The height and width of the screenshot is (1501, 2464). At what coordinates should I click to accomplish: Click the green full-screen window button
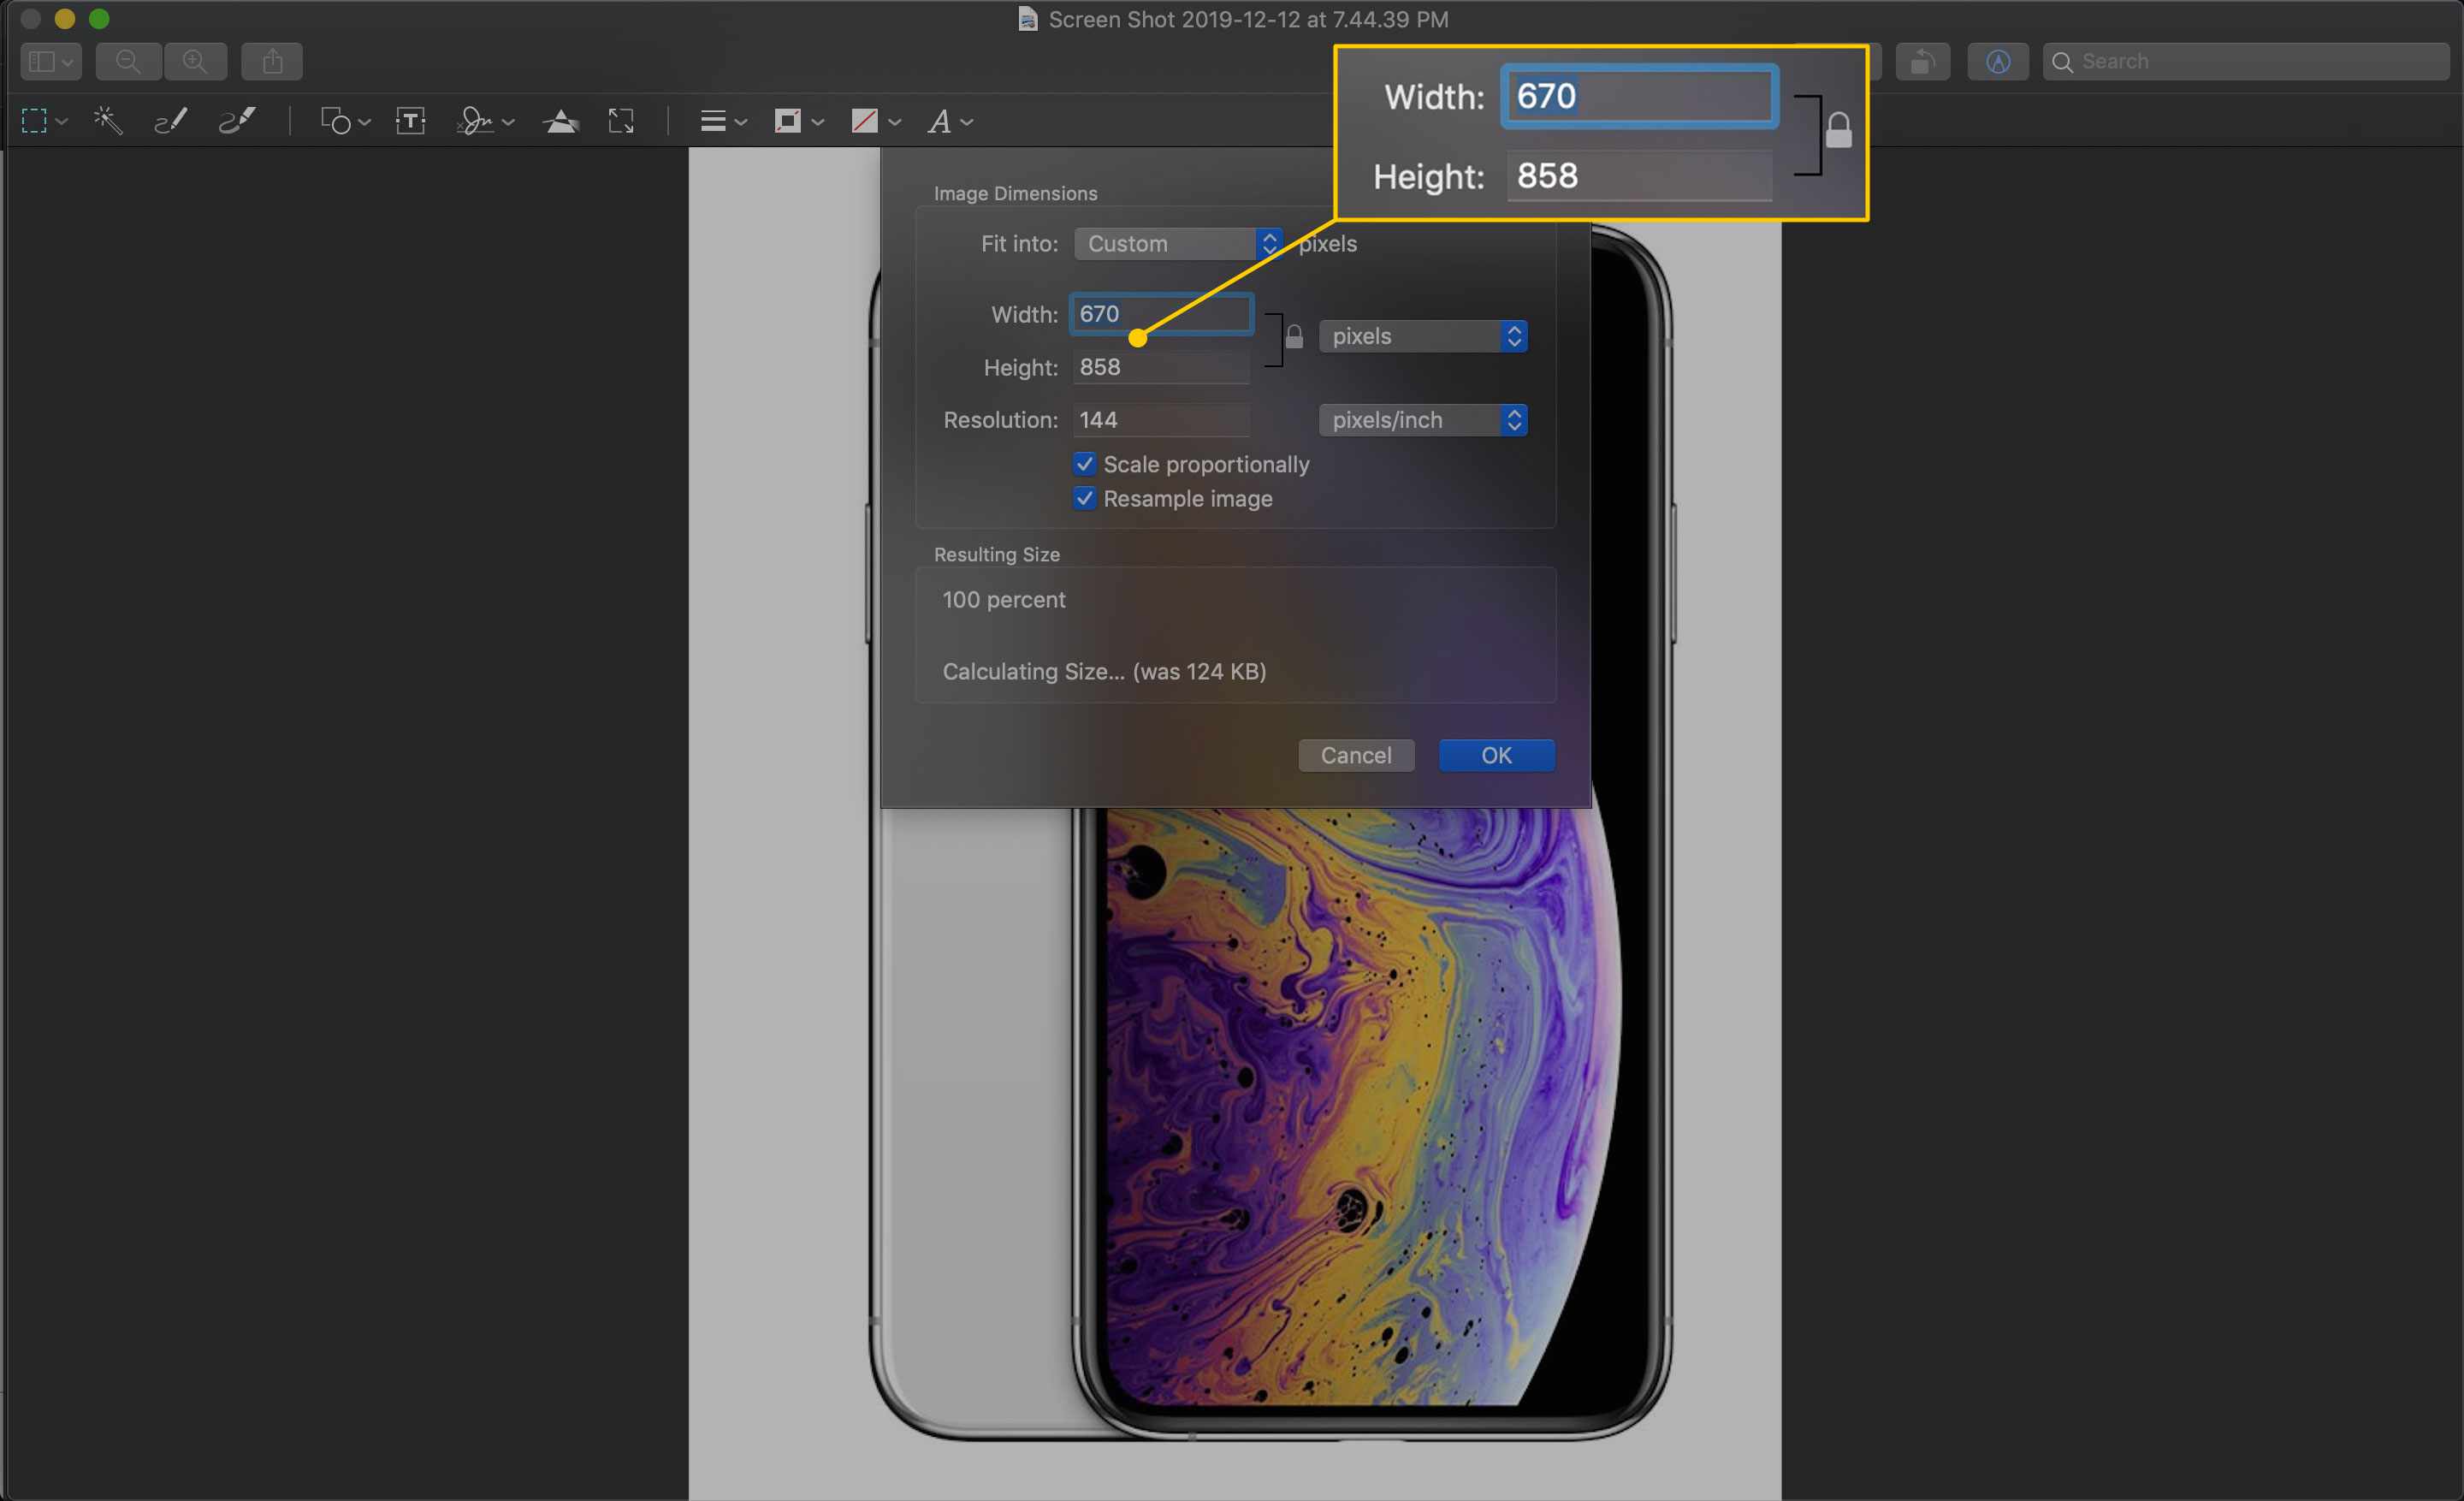tap(99, 19)
